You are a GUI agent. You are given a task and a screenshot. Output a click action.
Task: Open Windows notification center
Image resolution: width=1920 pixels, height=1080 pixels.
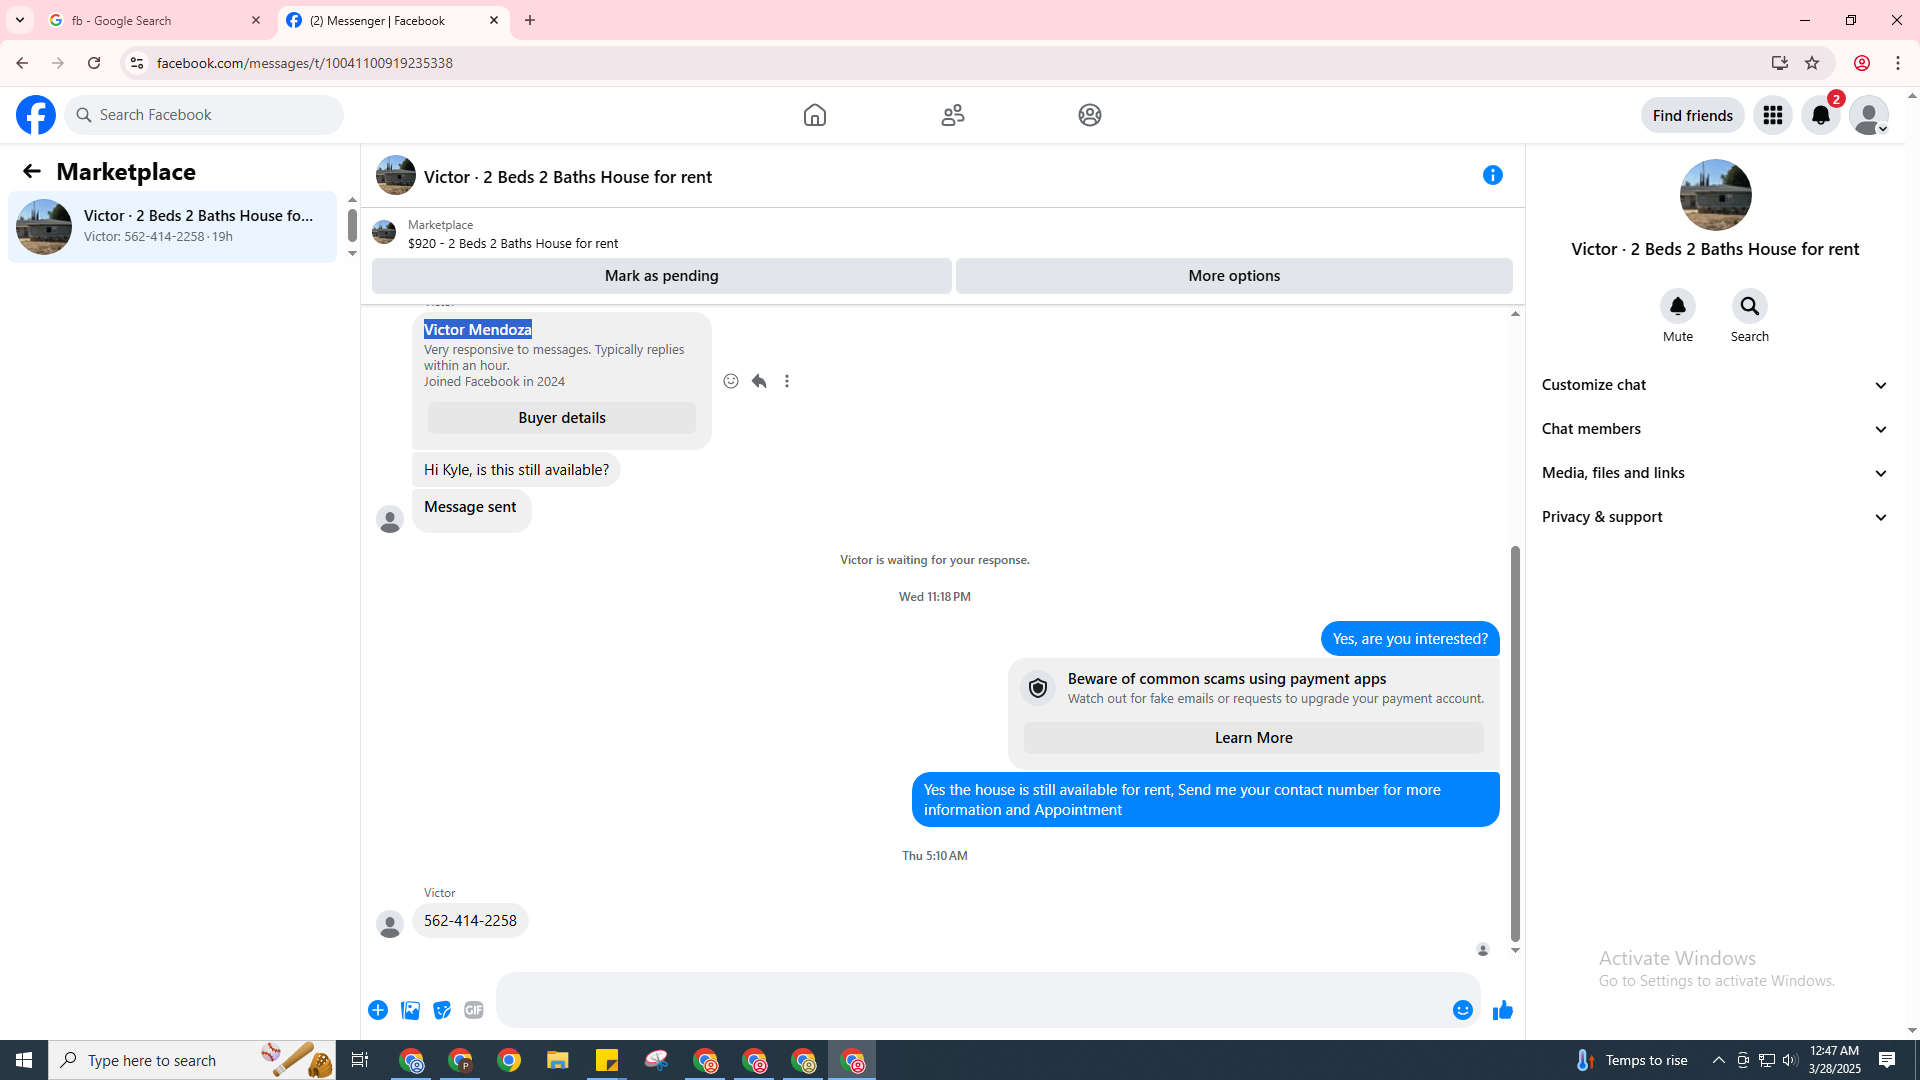coord(1888,1060)
